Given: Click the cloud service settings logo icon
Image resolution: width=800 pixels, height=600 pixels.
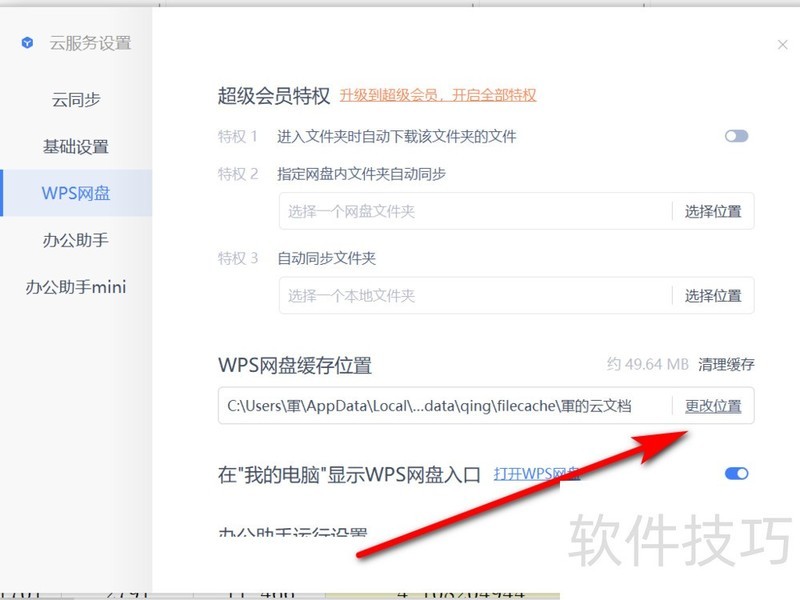Looking at the screenshot, I should click(28, 43).
